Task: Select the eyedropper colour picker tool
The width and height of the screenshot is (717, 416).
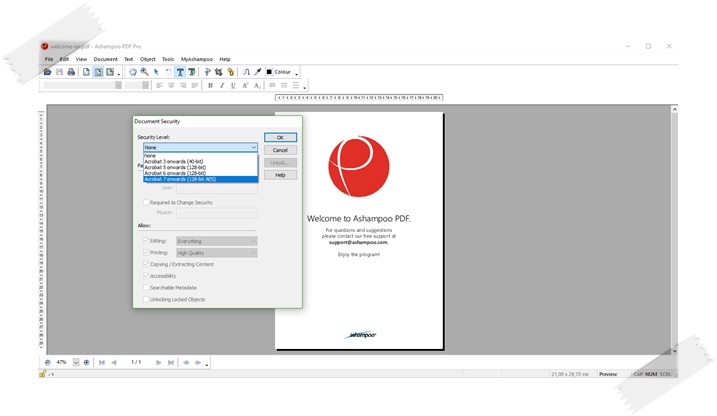Action: pyautogui.click(x=258, y=72)
